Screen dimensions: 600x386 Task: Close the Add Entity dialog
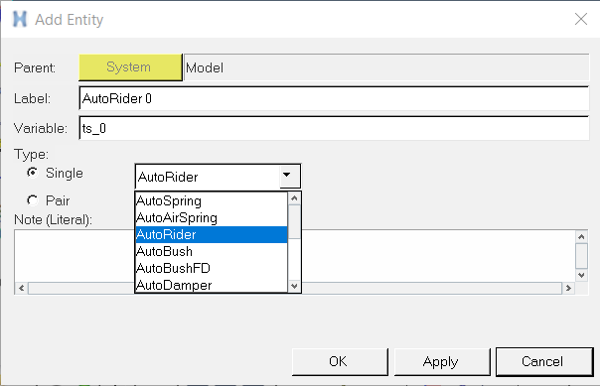581,19
